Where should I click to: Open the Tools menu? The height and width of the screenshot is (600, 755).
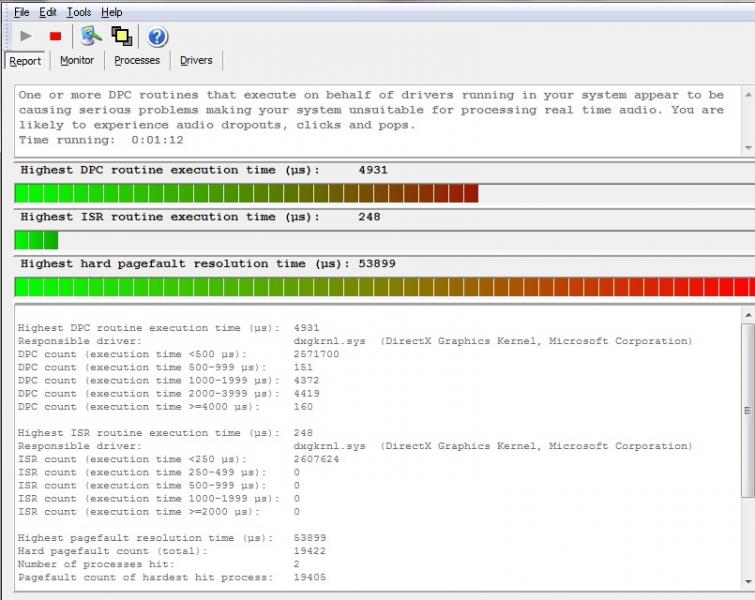click(x=78, y=12)
